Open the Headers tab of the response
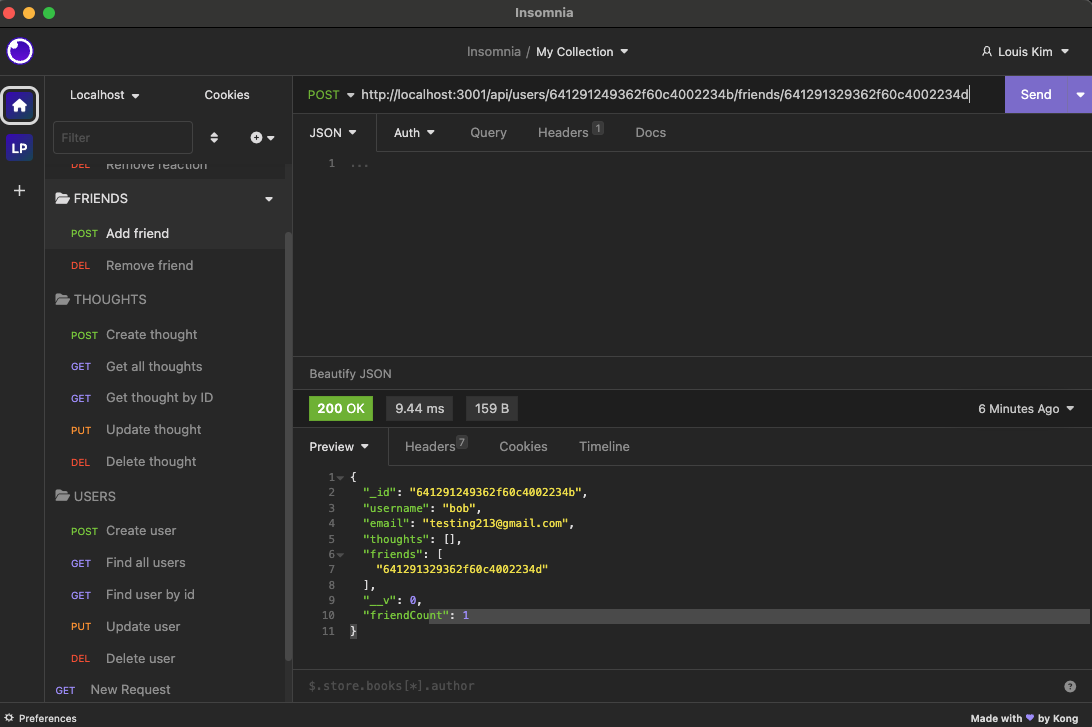Viewport: 1092px width, 727px height. (429, 446)
